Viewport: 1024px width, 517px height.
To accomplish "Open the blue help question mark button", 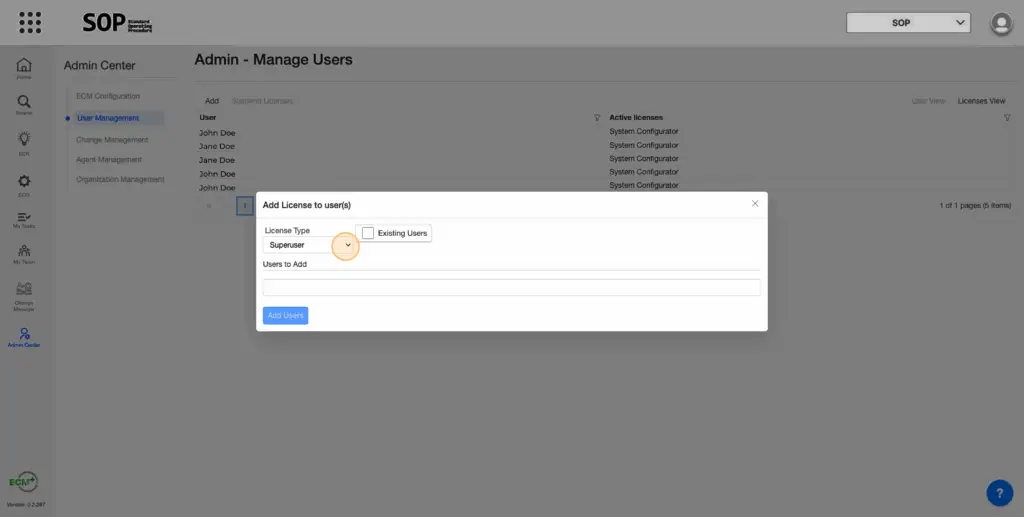I will point(999,492).
